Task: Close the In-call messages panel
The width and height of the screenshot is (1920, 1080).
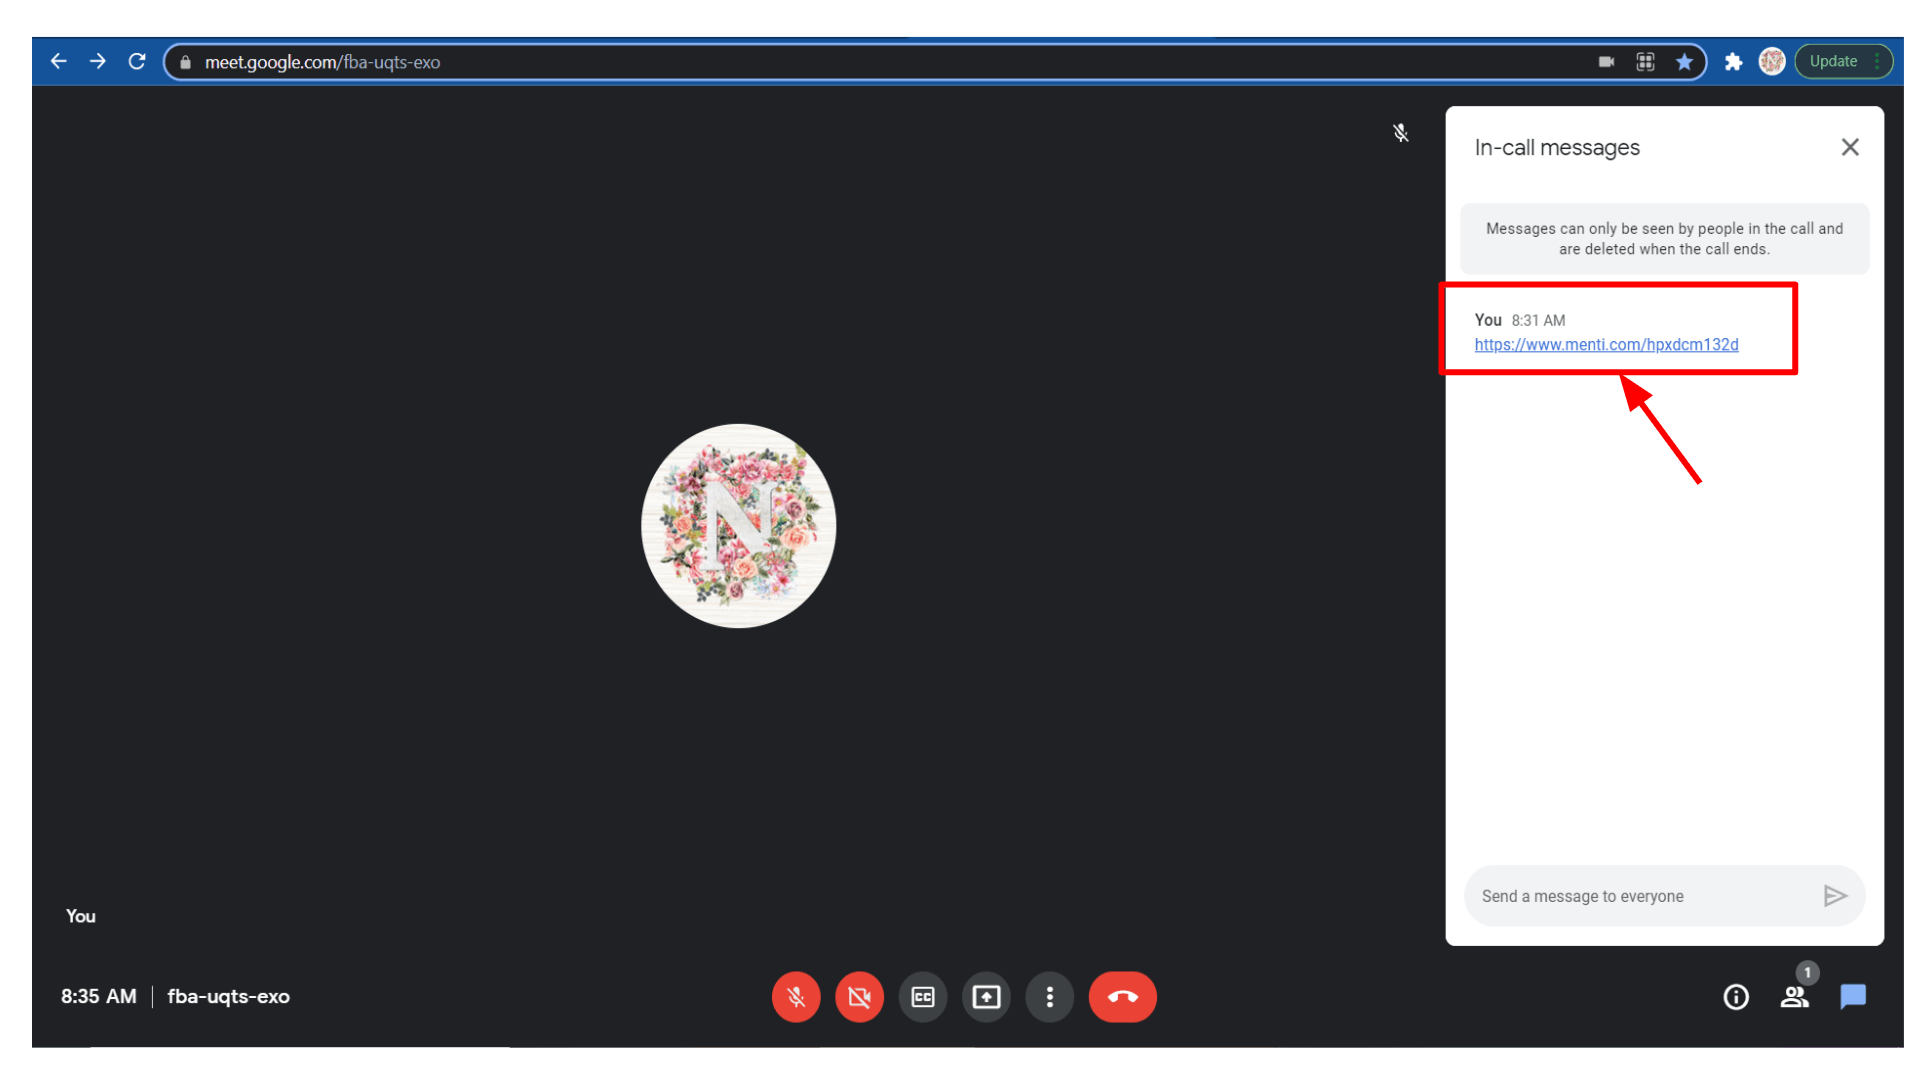Action: (1850, 148)
